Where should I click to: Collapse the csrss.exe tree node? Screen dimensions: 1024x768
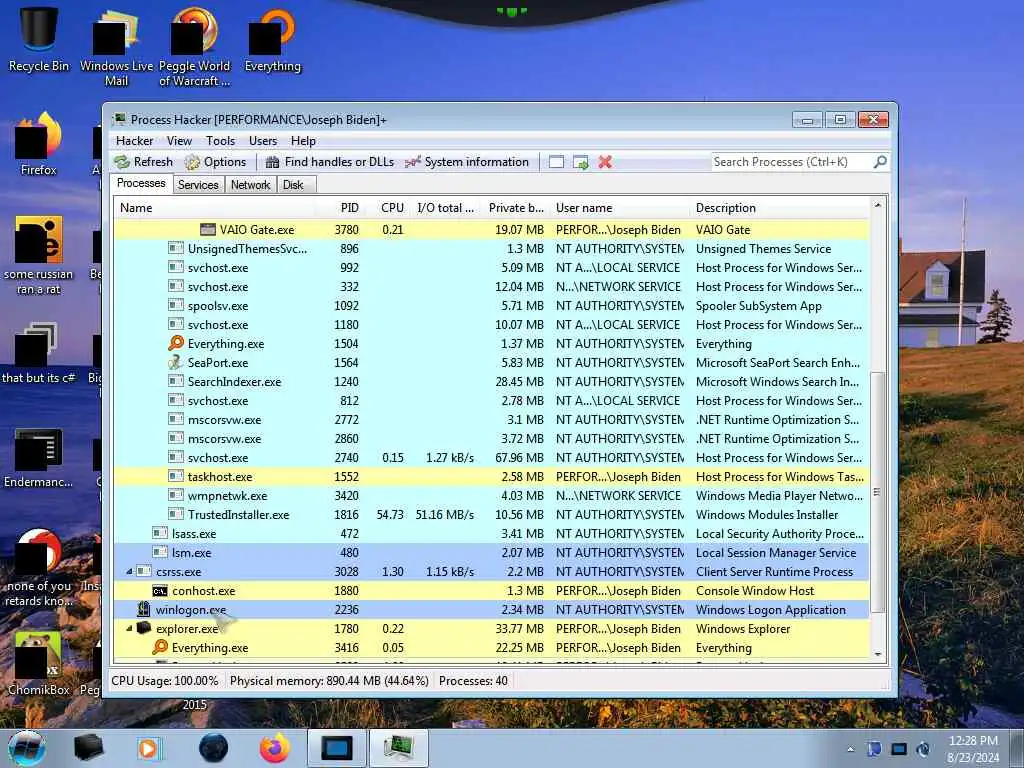point(129,571)
